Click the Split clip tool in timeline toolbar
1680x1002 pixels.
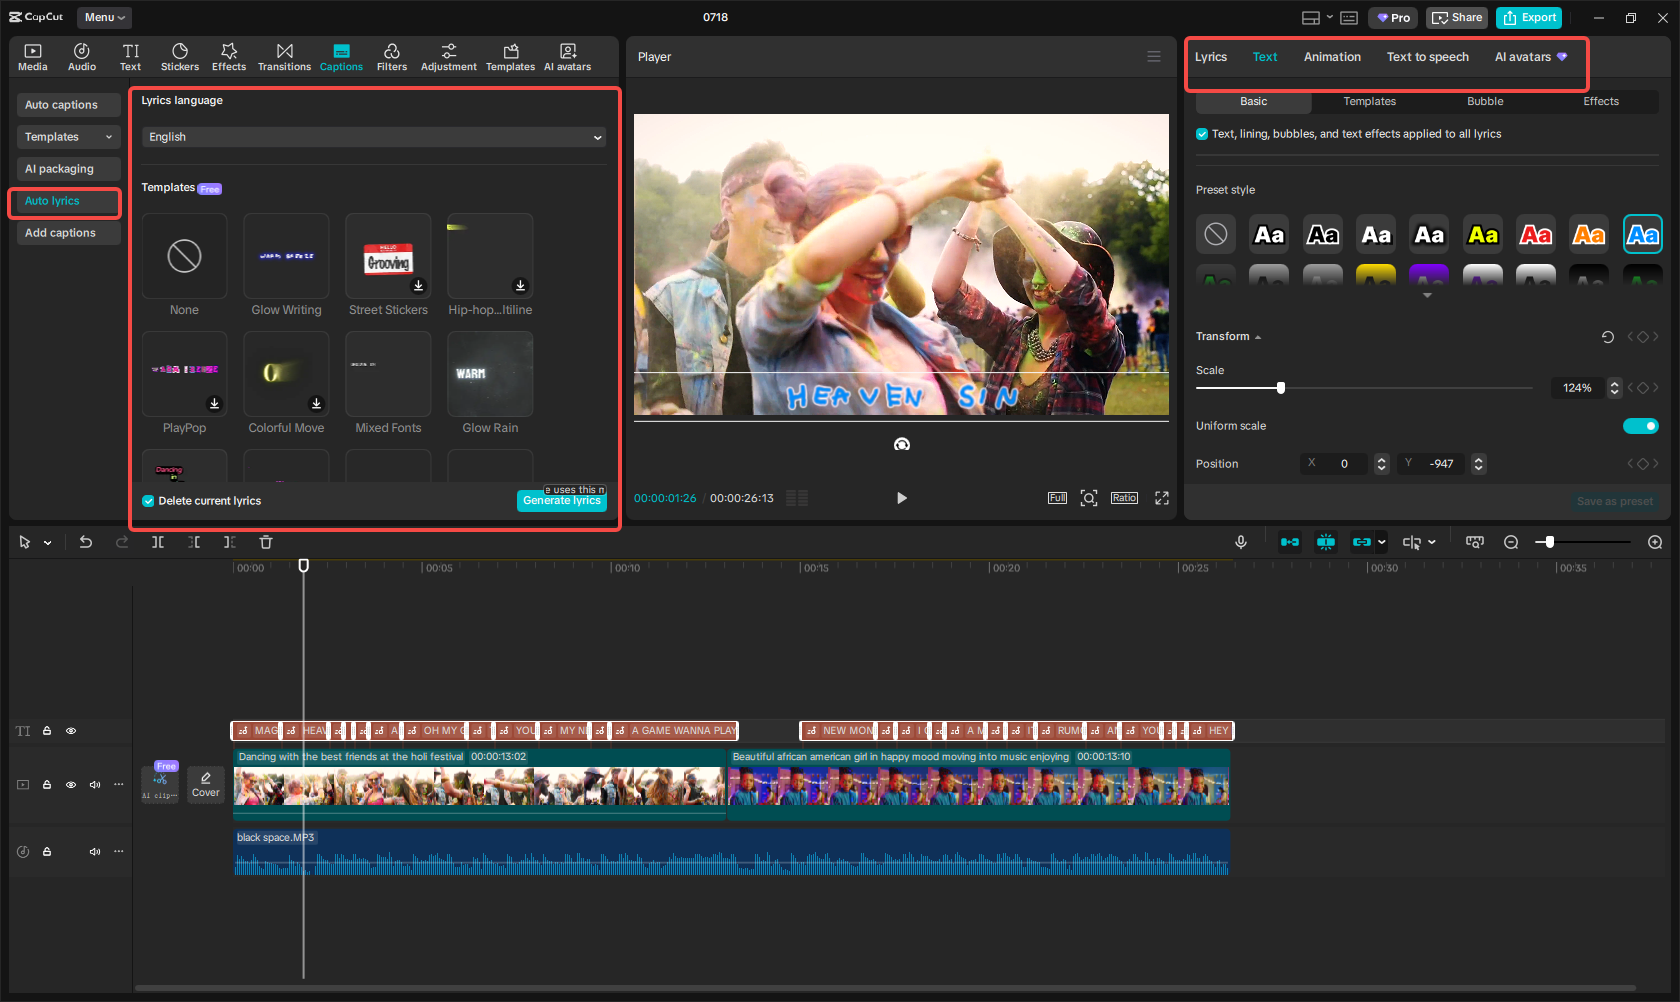coord(158,542)
